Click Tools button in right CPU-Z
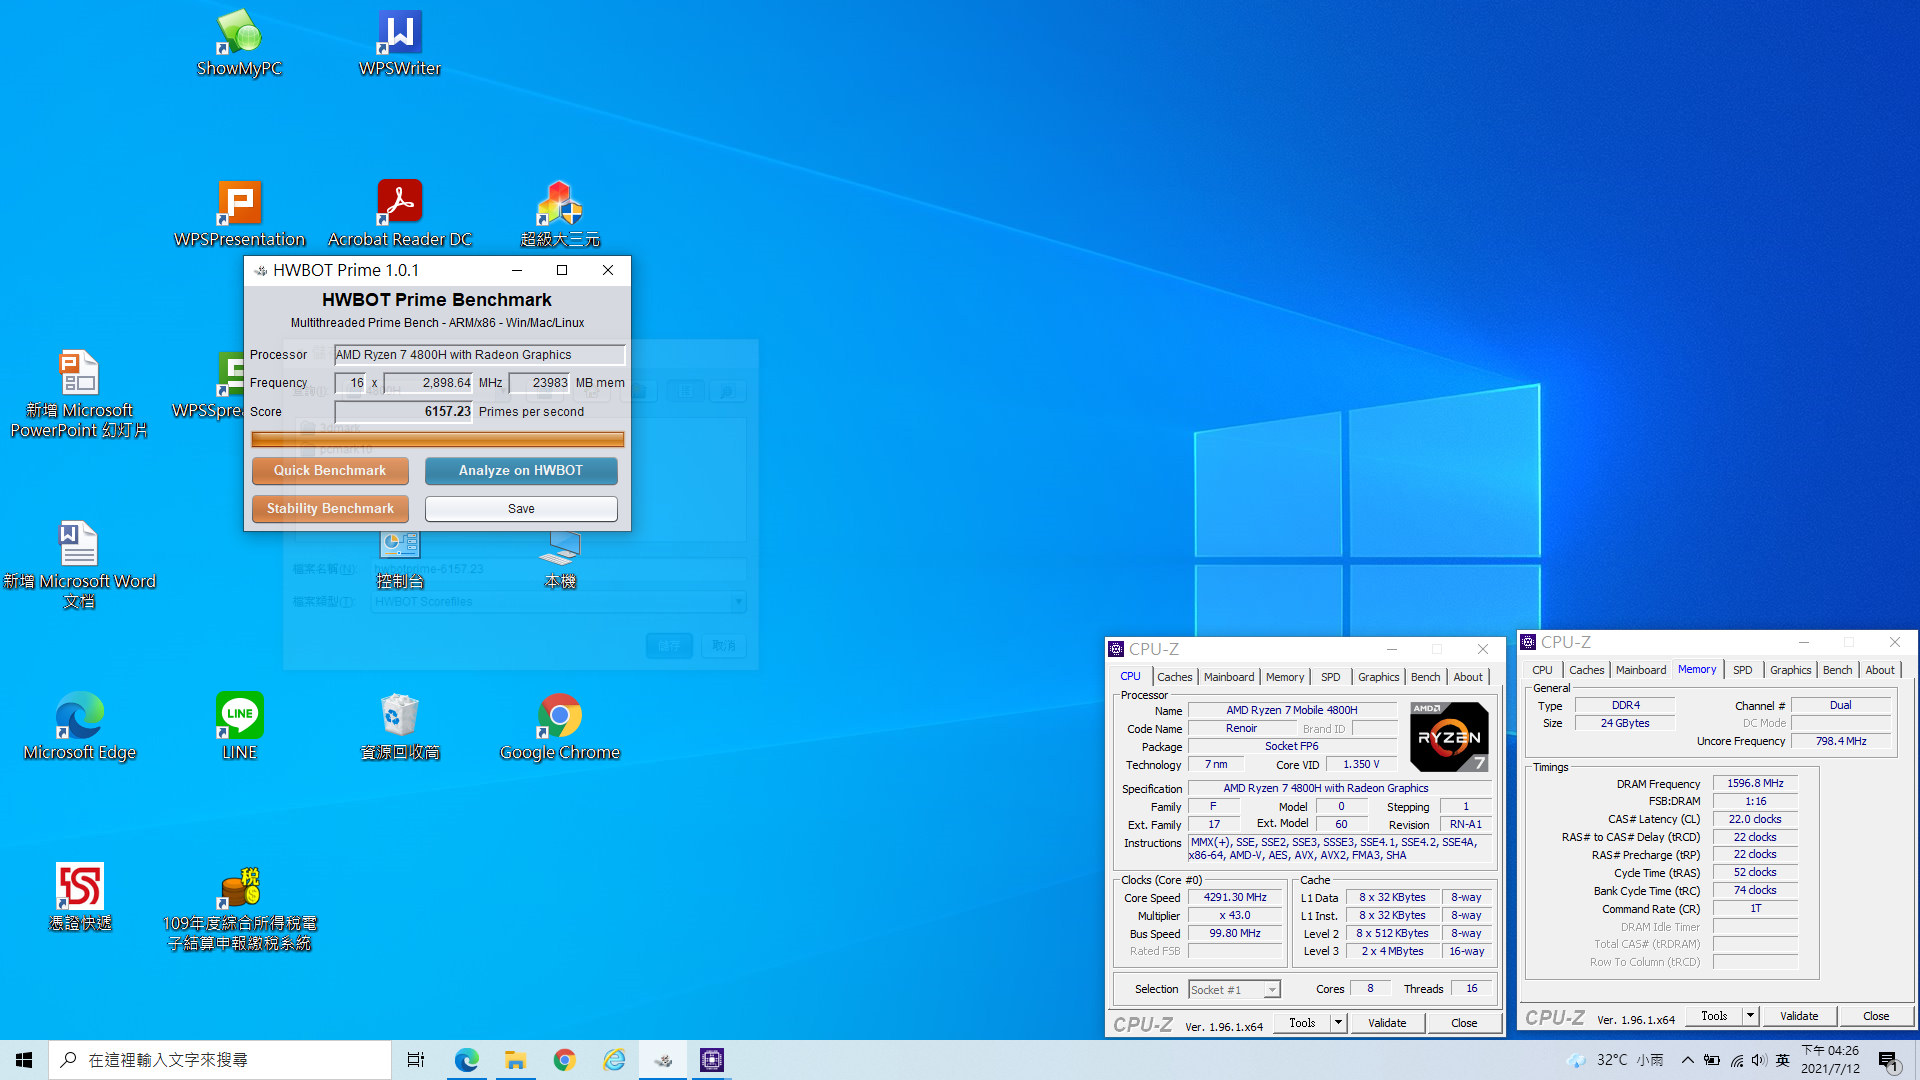Screen dimensions: 1920x1080 [1714, 1016]
